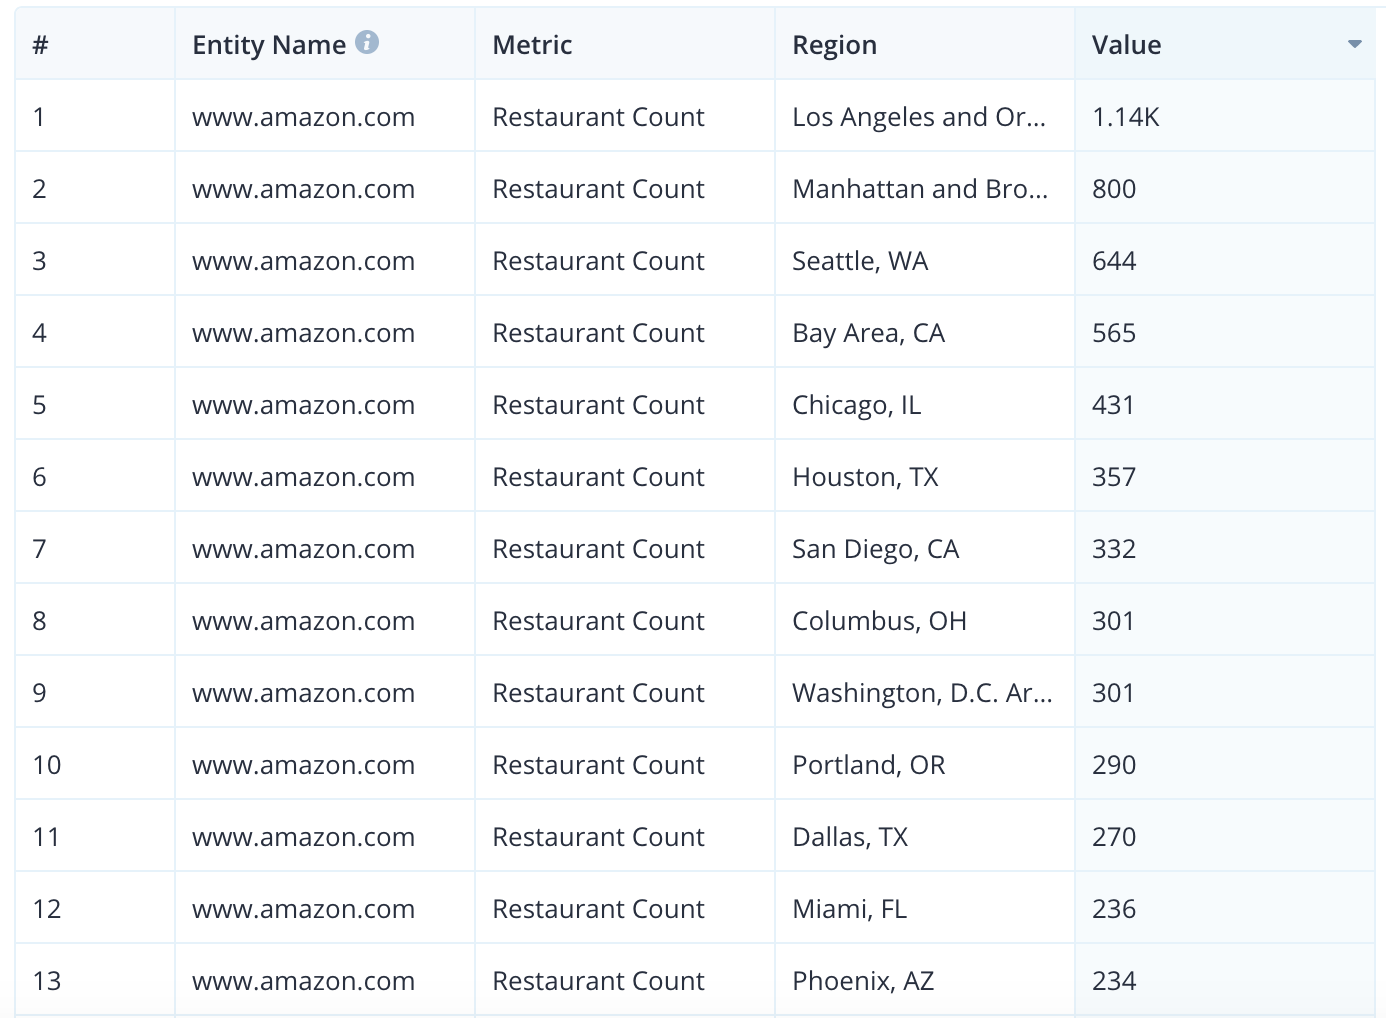Image resolution: width=1386 pixels, height=1018 pixels.
Task: Click the Region column header
Action: pyautogui.click(x=834, y=44)
